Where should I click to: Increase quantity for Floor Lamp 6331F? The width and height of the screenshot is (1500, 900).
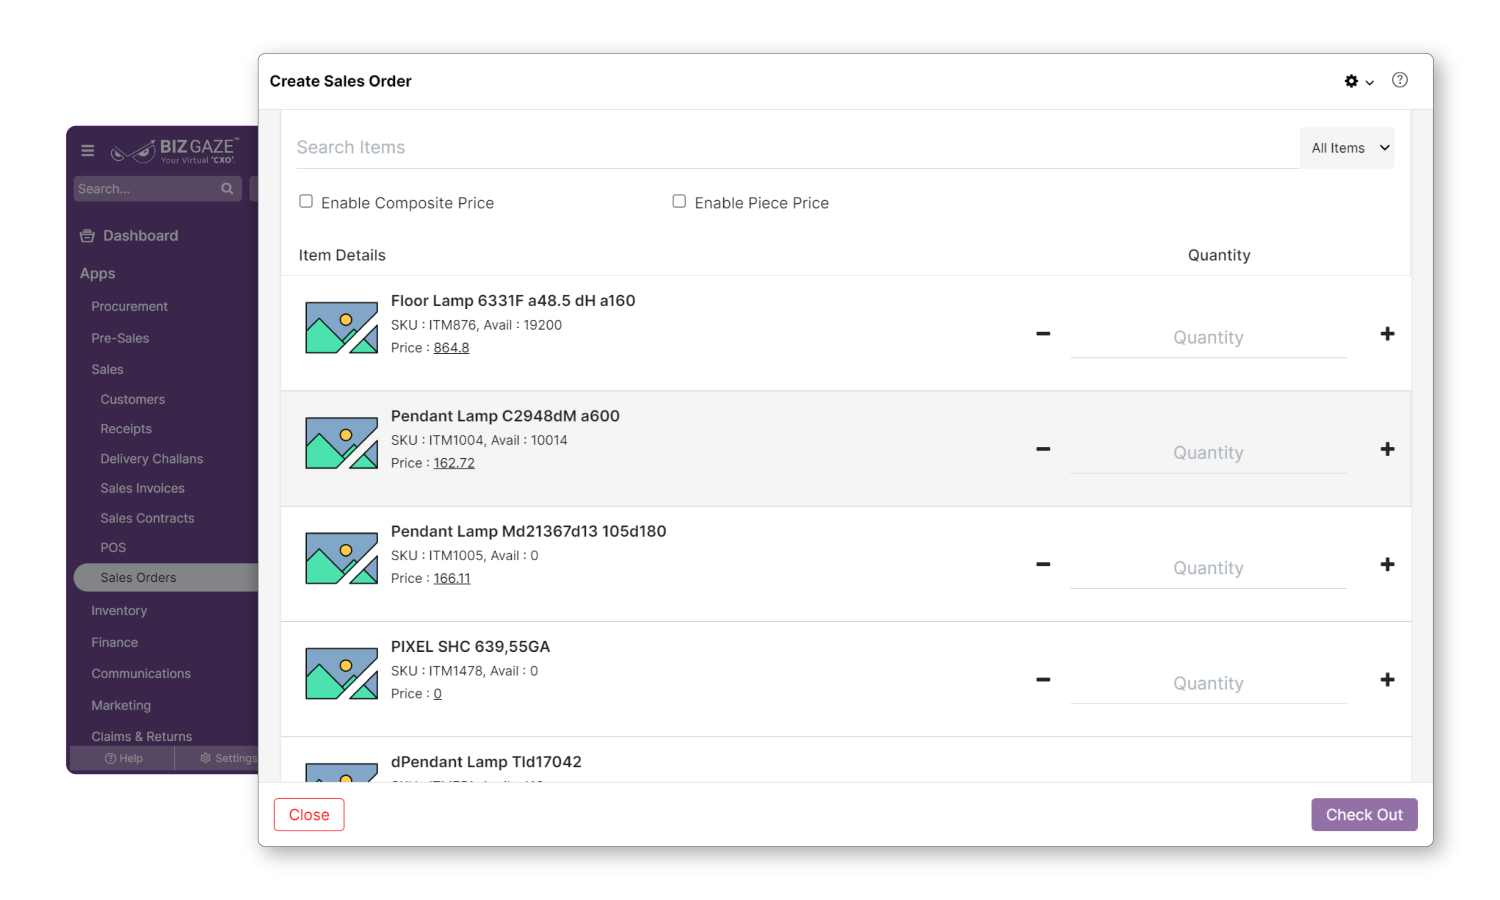[x=1387, y=334]
